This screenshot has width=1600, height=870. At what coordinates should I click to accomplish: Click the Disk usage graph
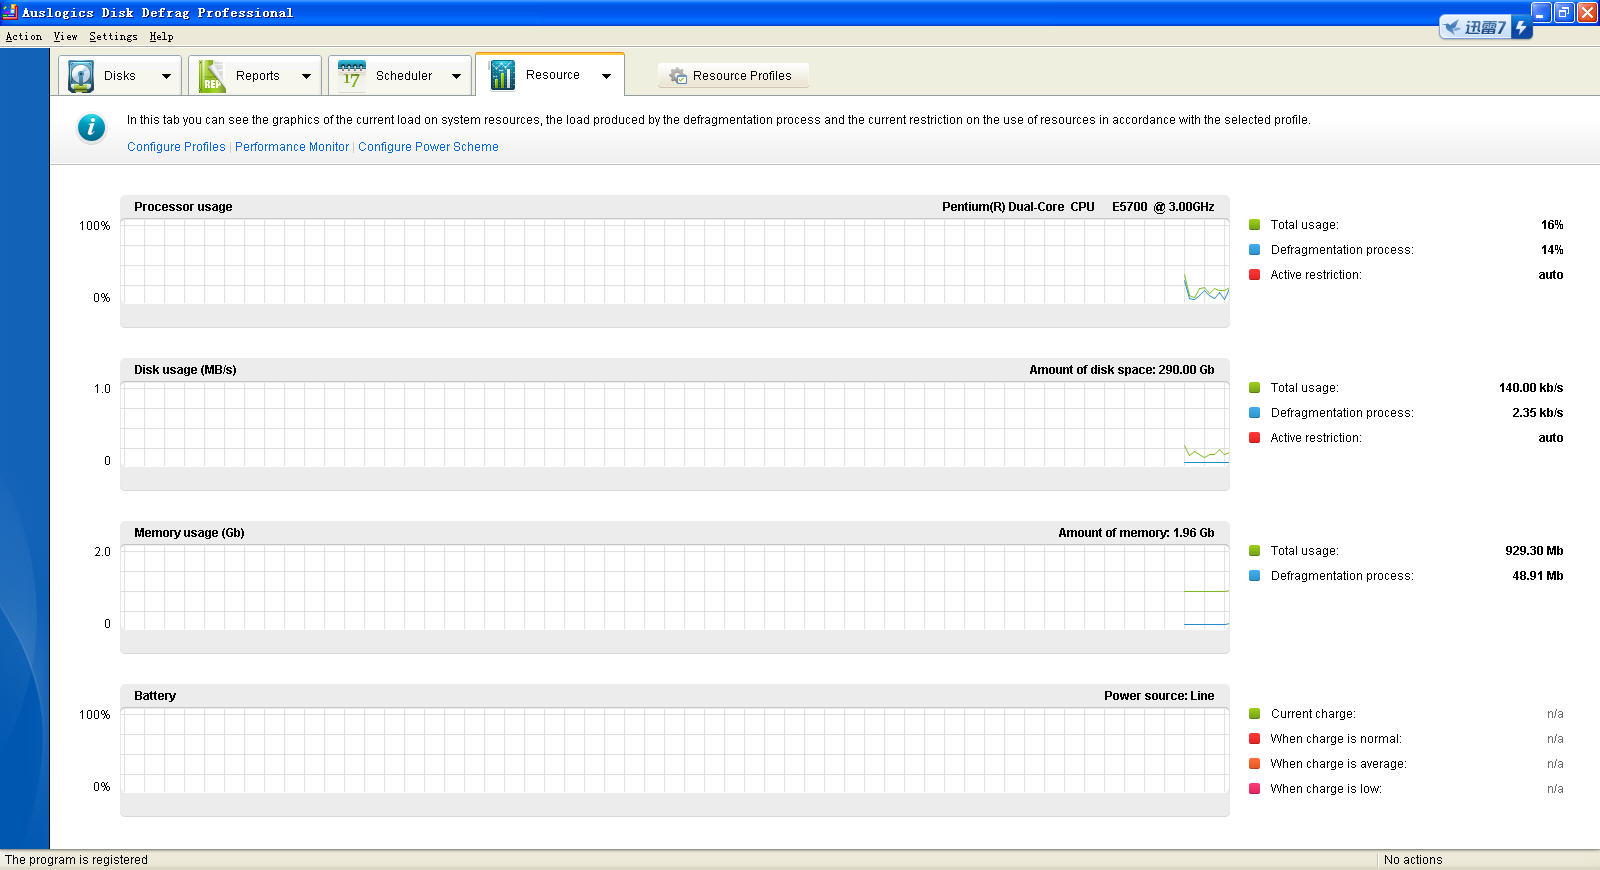(x=675, y=424)
